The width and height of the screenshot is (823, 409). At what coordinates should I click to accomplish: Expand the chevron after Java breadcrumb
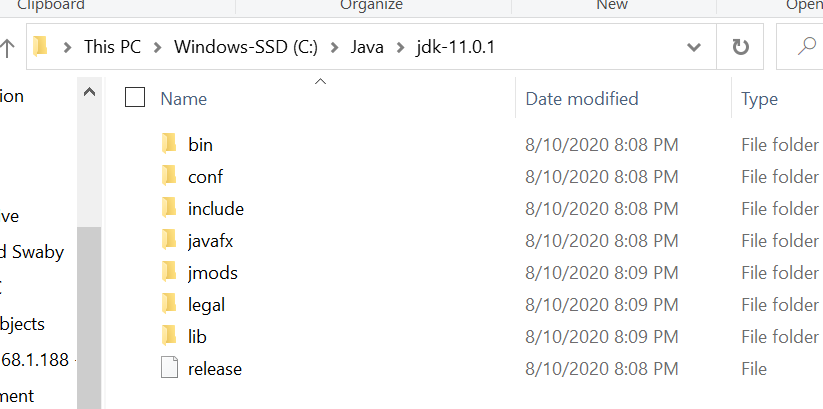tap(398, 47)
